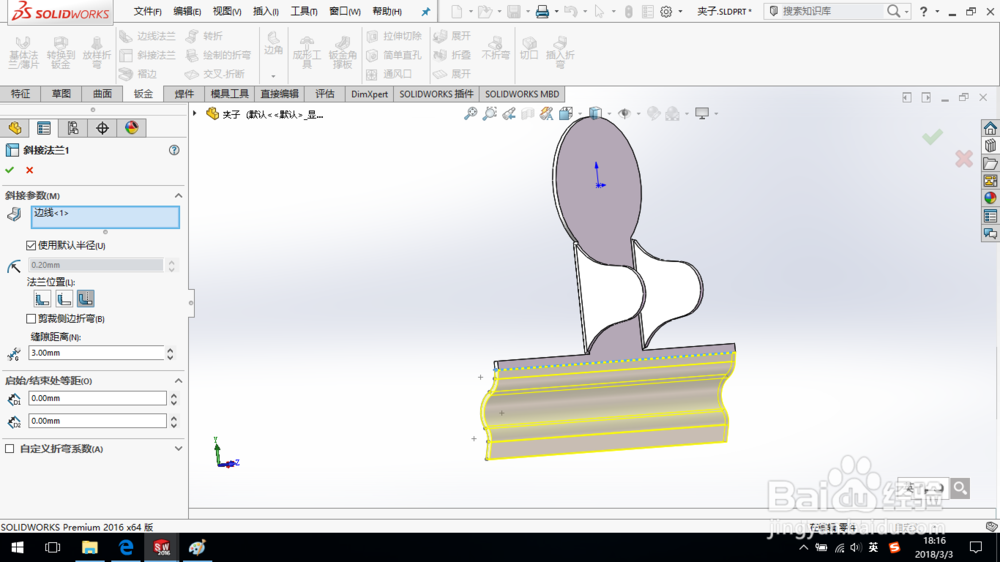Open help for miter flange panel
Viewport: 1000px width, 562px height.
point(174,150)
